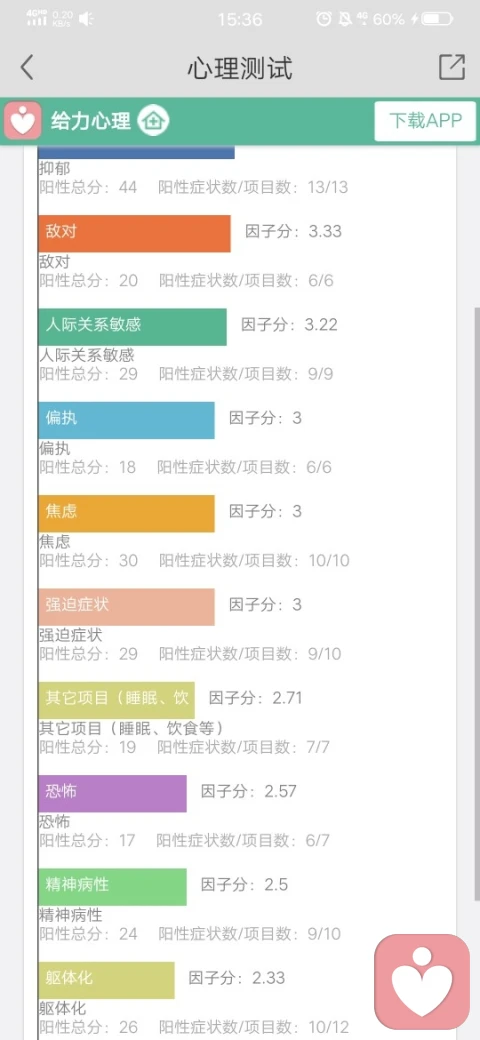480x1040 pixels.
Task: Tap the blue 偏执 bar
Action: [127, 420]
